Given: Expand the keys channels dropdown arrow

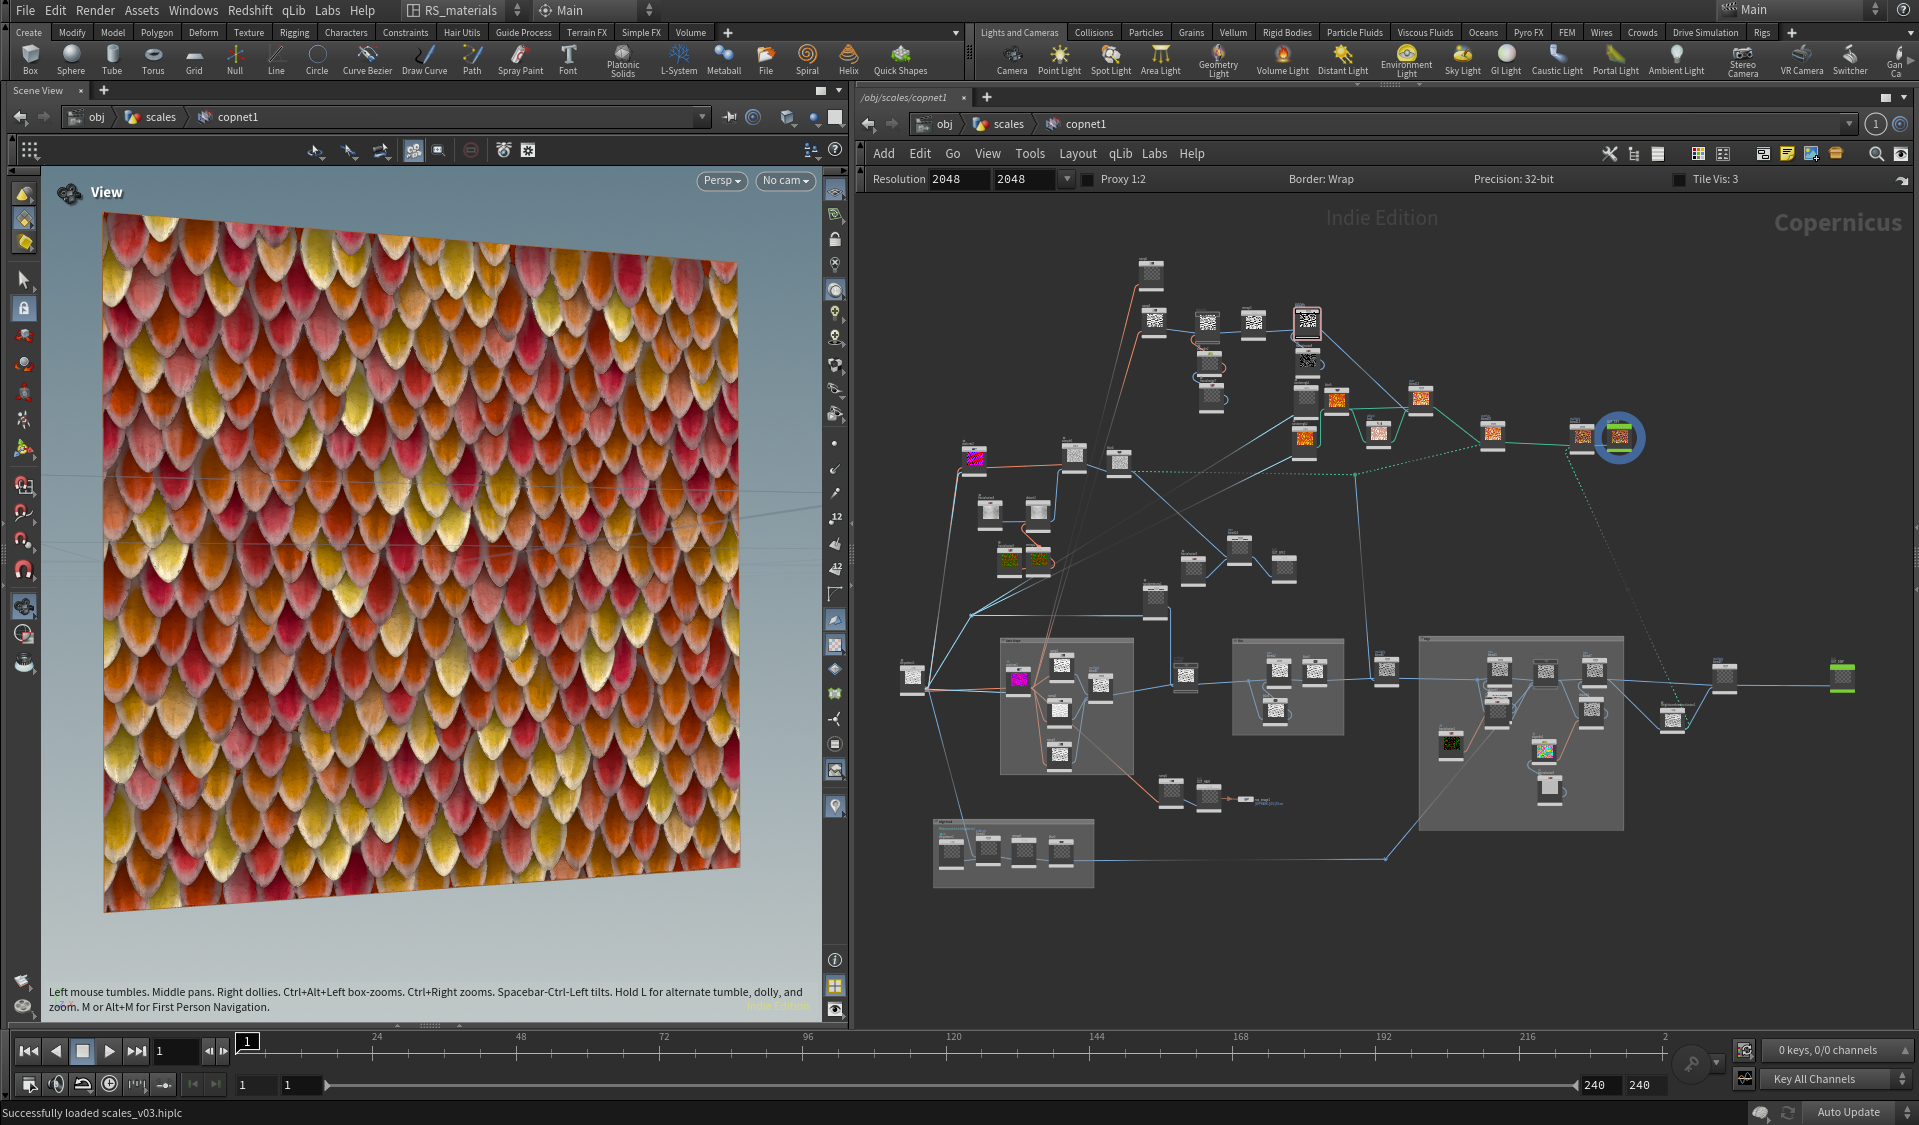Looking at the screenshot, I should [1904, 1050].
